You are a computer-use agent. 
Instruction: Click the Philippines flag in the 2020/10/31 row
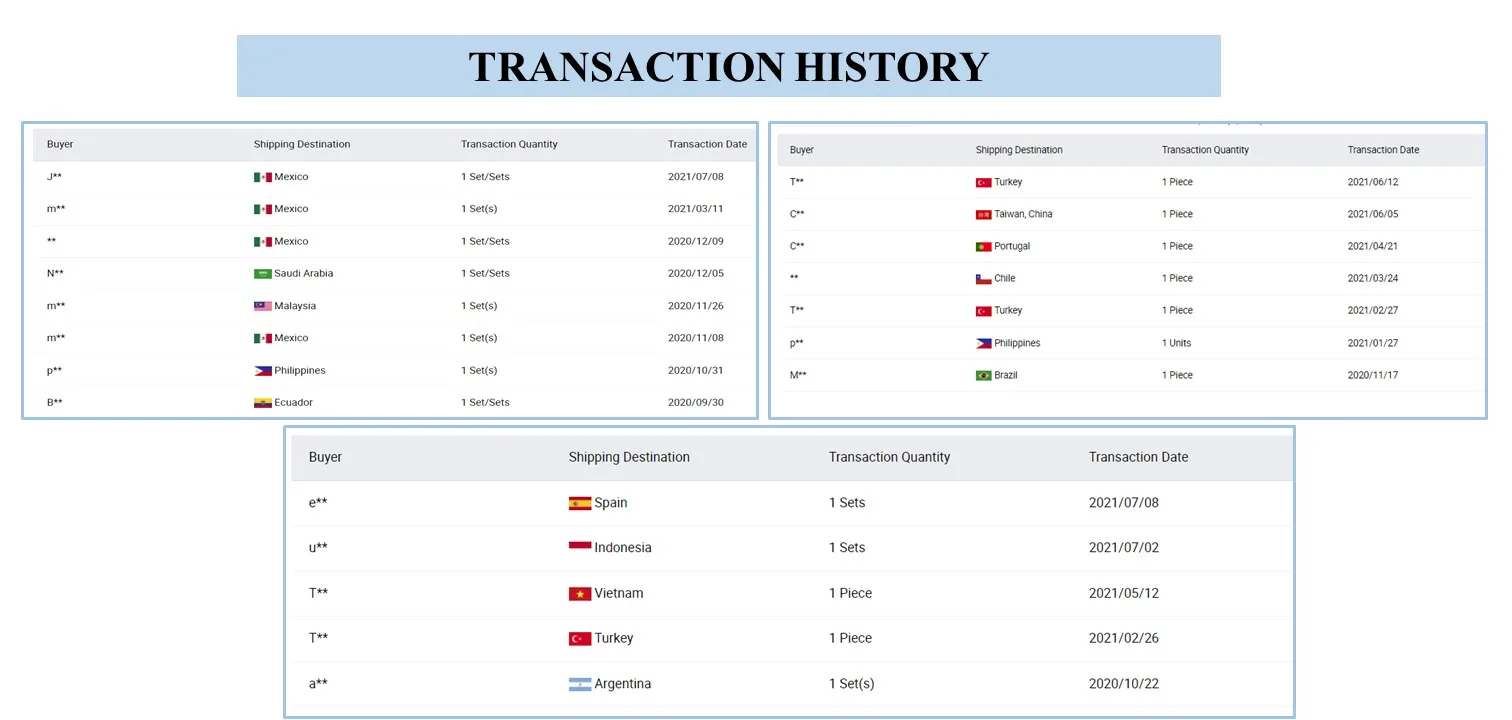(x=263, y=370)
